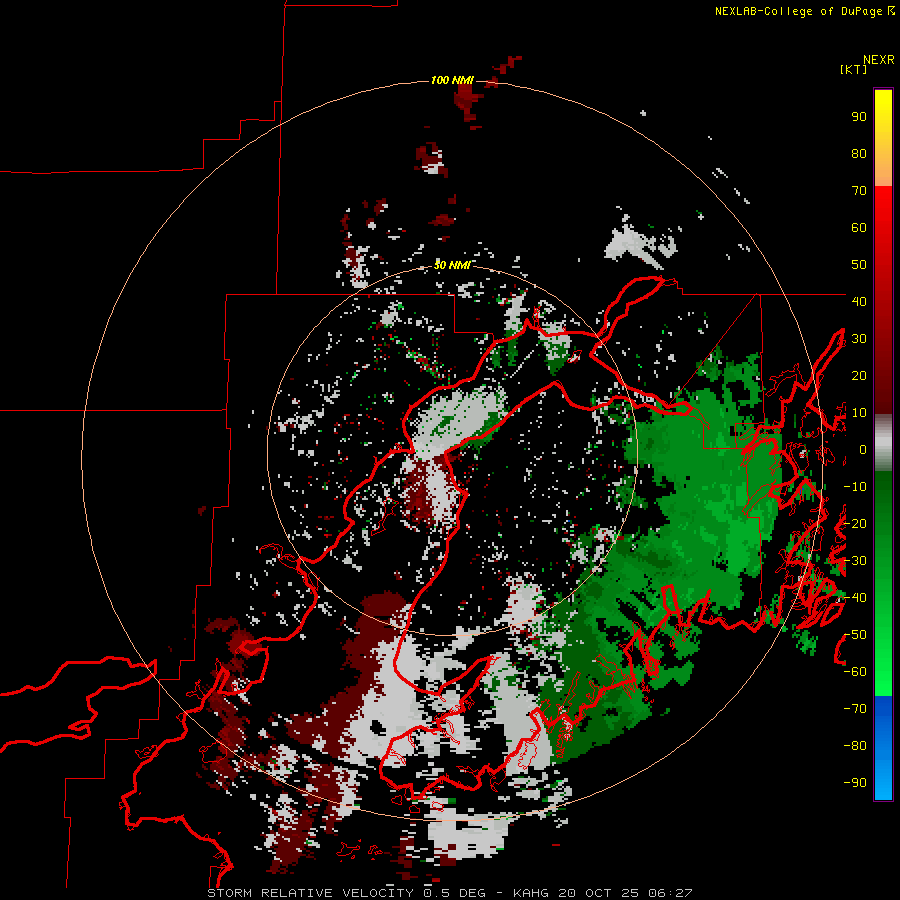Screen dimensions: 900x900
Task: Click the 100 NMI range ring label
Action: (452, 80)
